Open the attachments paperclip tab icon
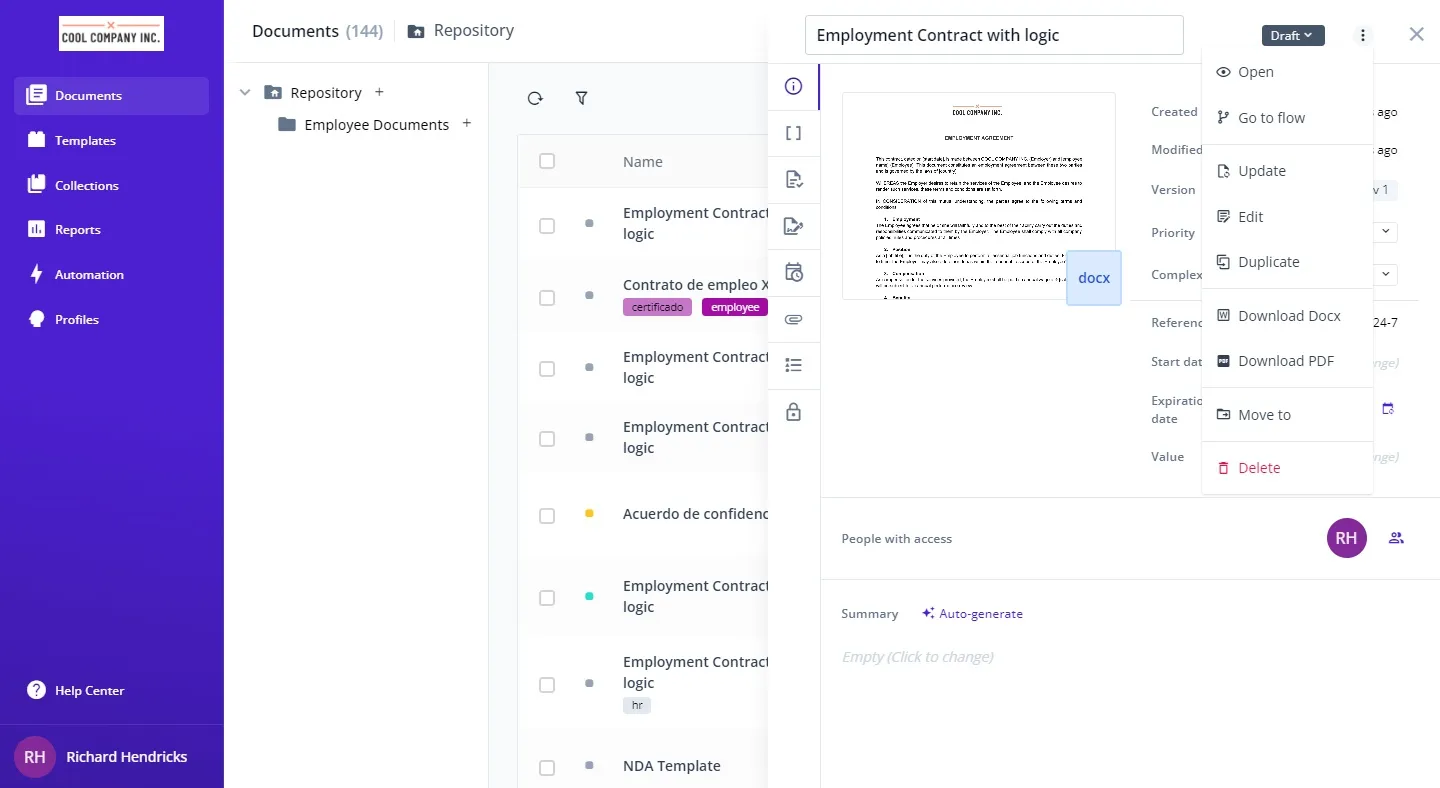Image resolution: width=1440 pixels, height=788 pixels. pyautogui.click(x=793, y=320)
